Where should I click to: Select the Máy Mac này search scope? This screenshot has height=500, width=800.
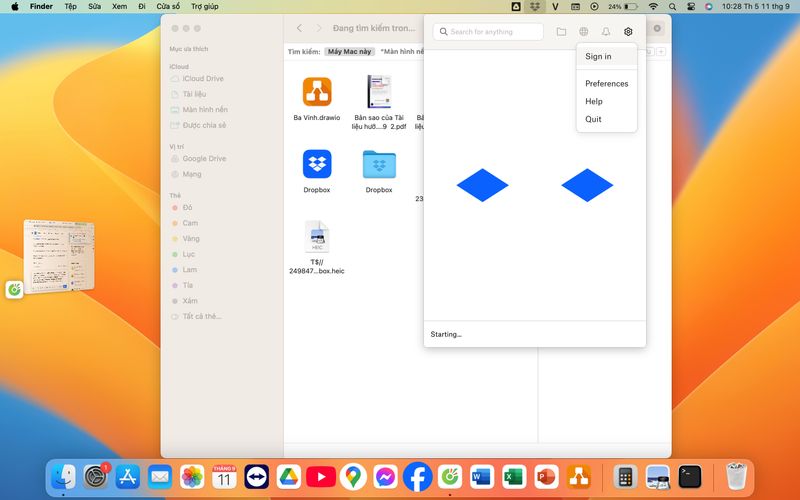(349, 51)
